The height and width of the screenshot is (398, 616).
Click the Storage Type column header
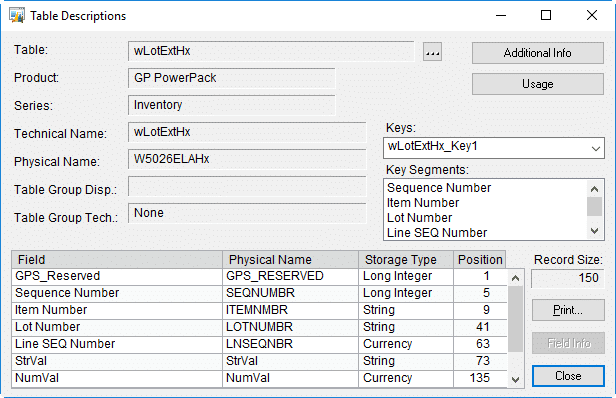tap(406, 260)
